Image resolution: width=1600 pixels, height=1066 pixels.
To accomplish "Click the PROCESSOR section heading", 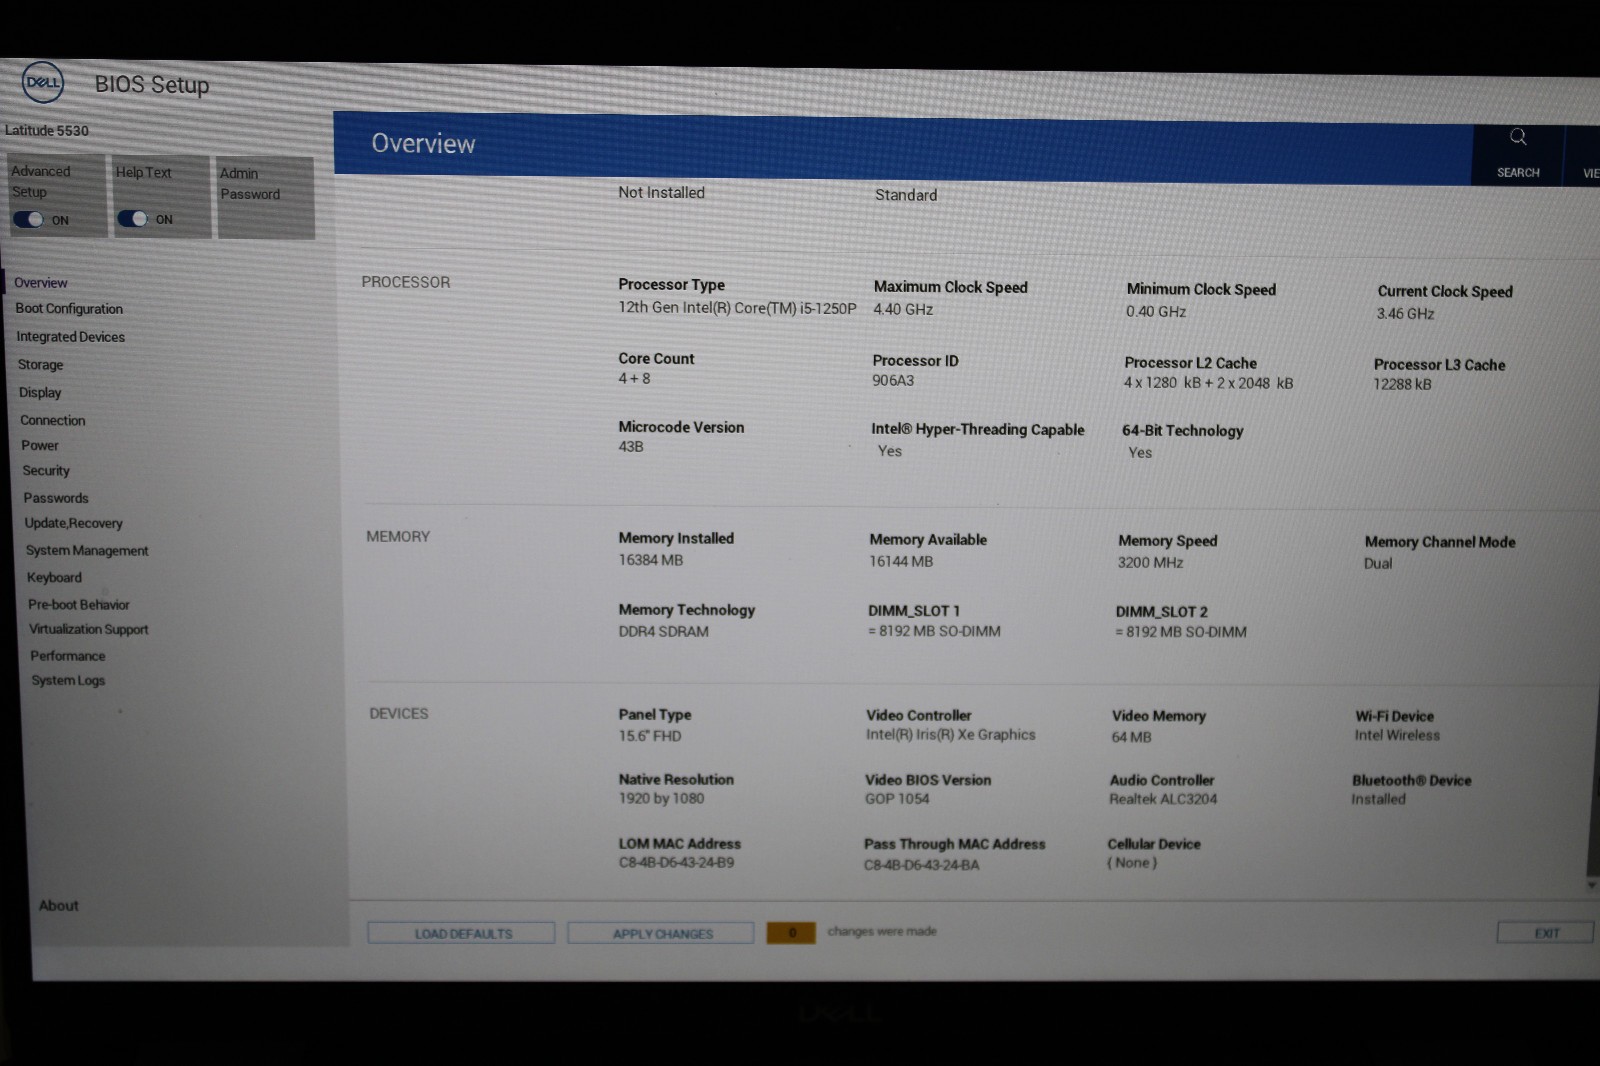I will [405, 283].
